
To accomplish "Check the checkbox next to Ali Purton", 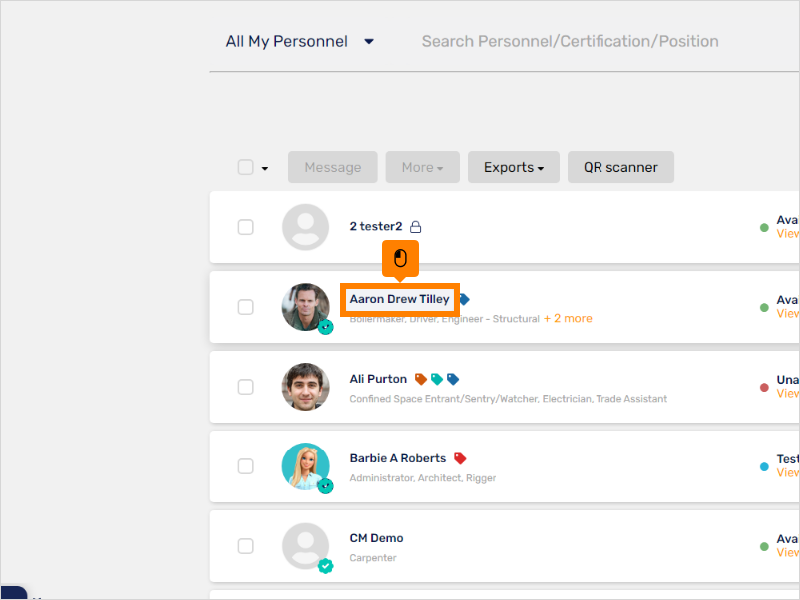I will pos(245,387).
